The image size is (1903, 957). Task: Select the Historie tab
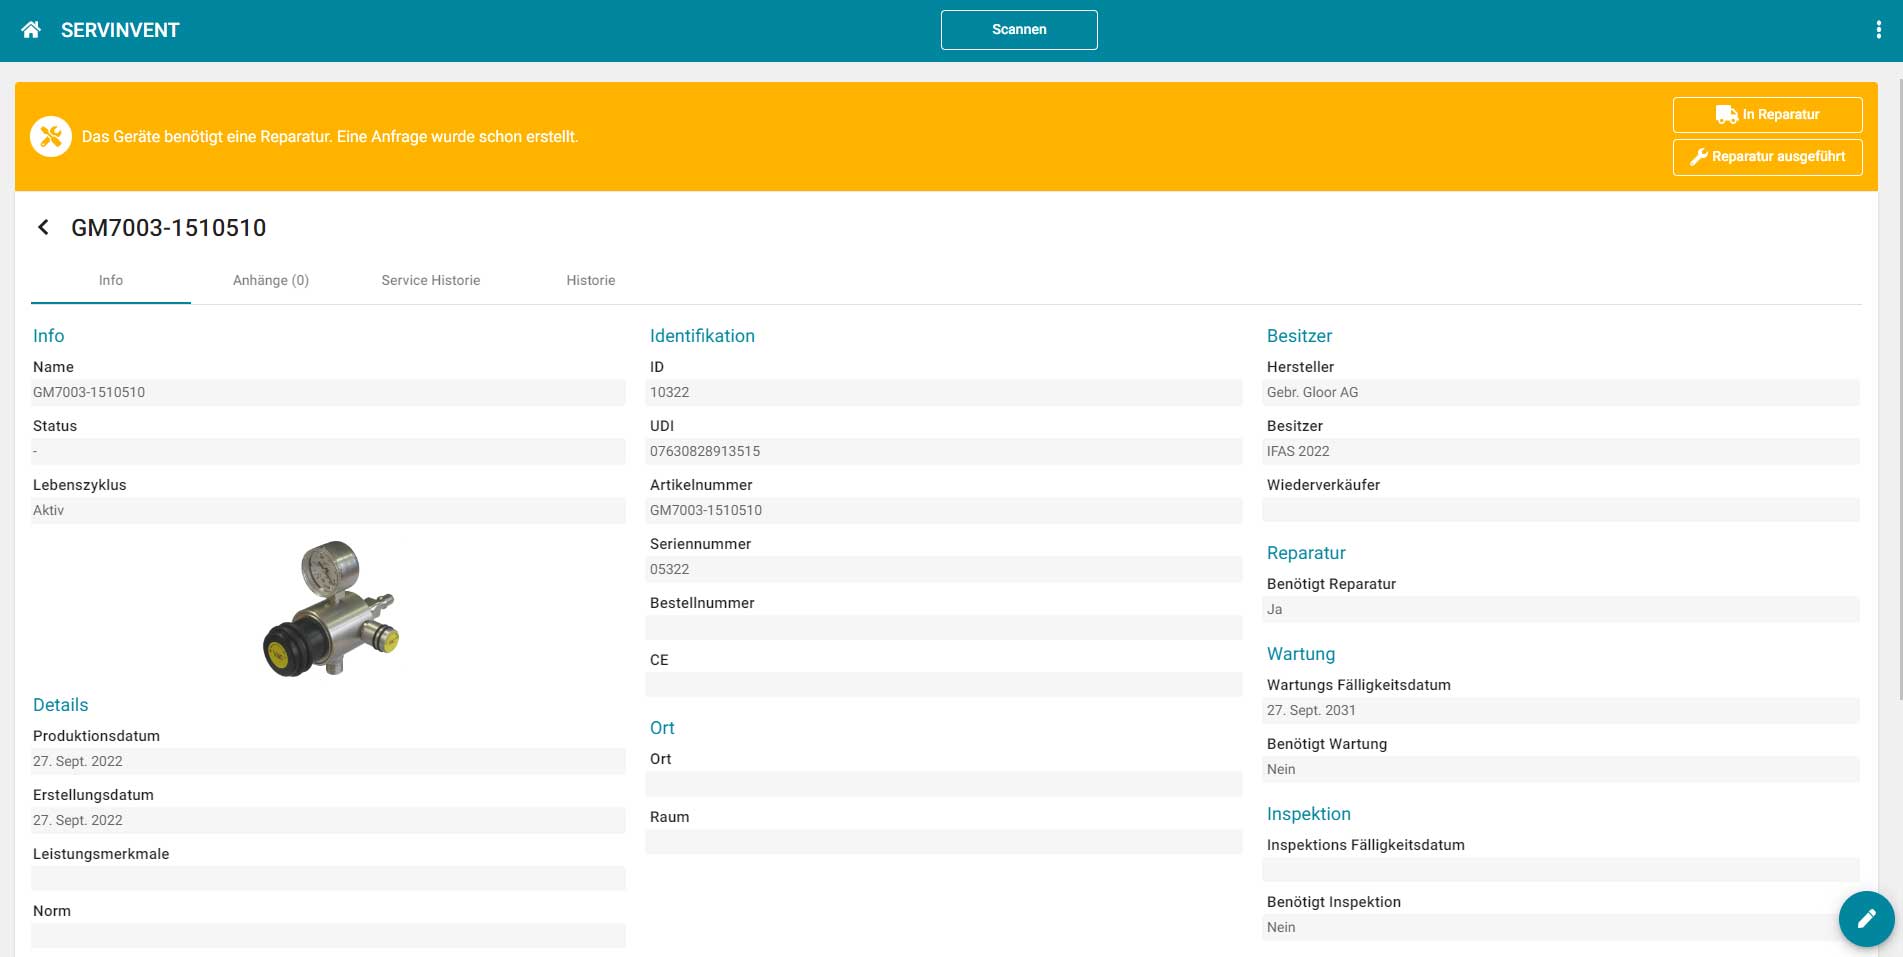click(590, 281)
